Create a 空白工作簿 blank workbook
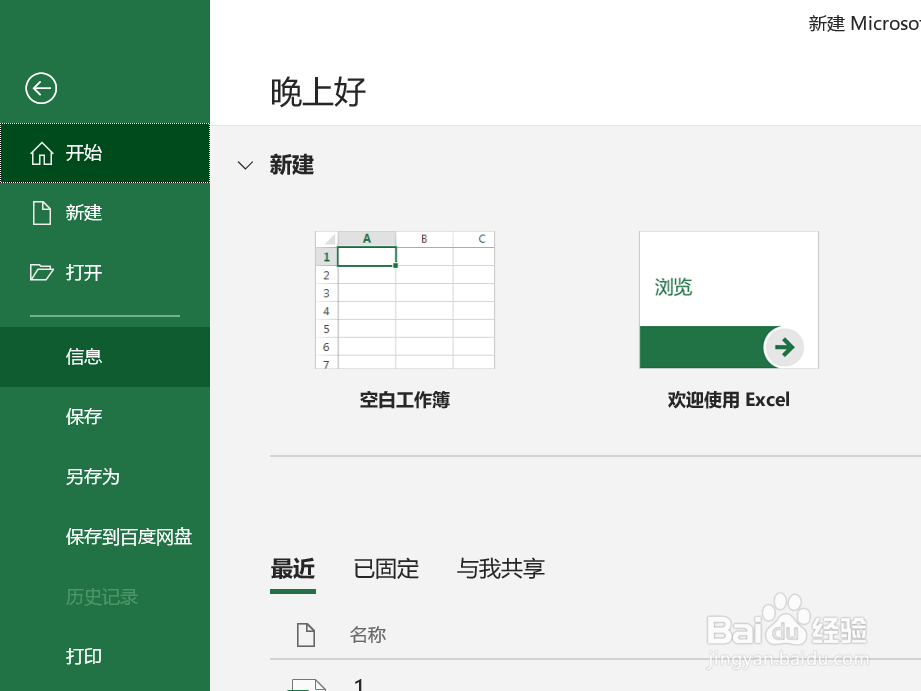The image size is (921, 691). [404, 300]
